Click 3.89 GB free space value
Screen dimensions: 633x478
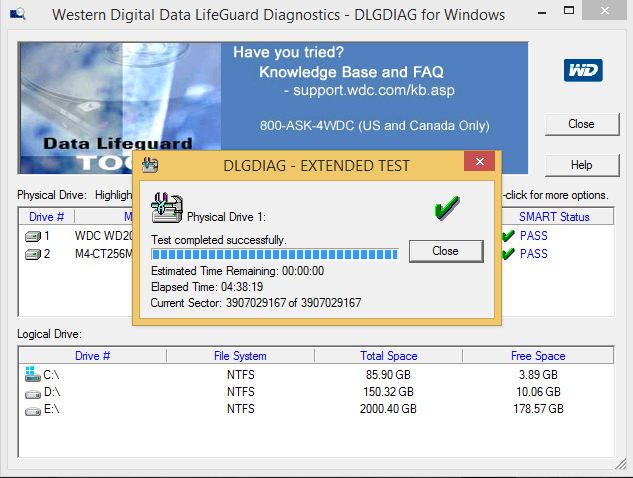(538, 375)
